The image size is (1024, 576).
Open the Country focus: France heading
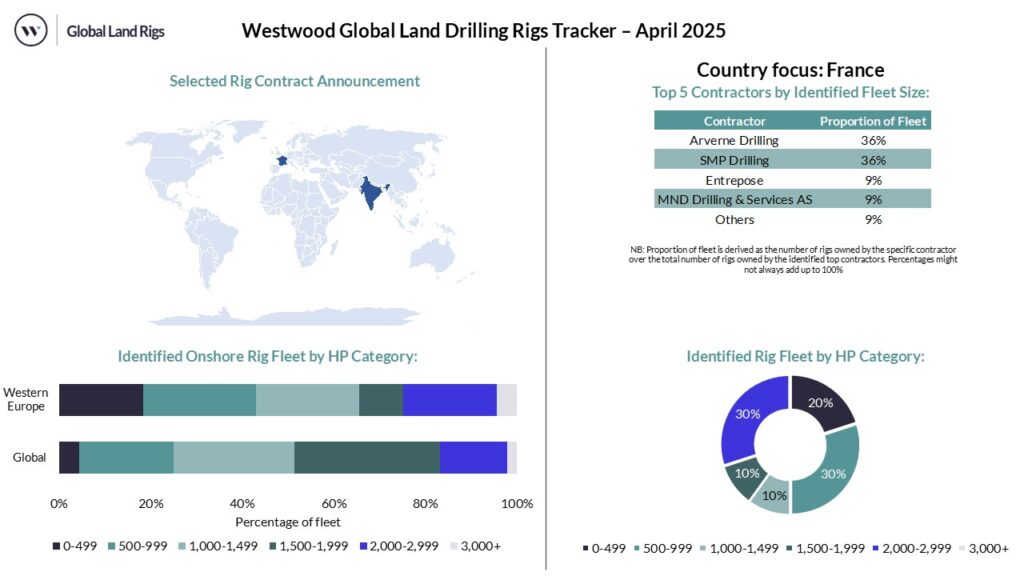point(790,70)
